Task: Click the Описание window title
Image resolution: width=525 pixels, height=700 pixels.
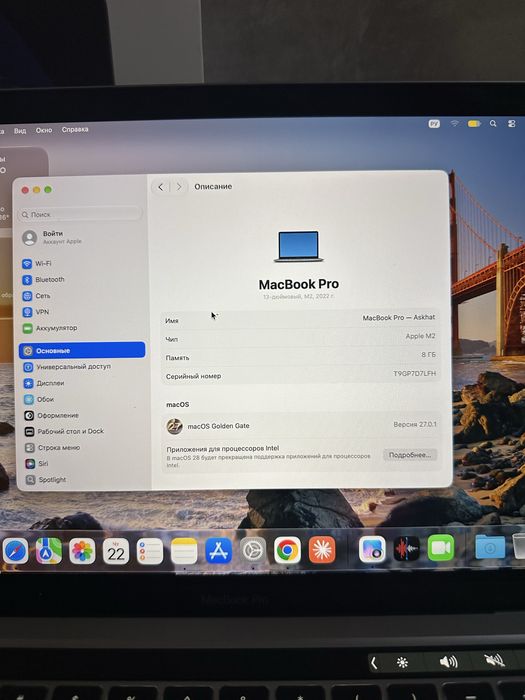Action: point(213,187)
